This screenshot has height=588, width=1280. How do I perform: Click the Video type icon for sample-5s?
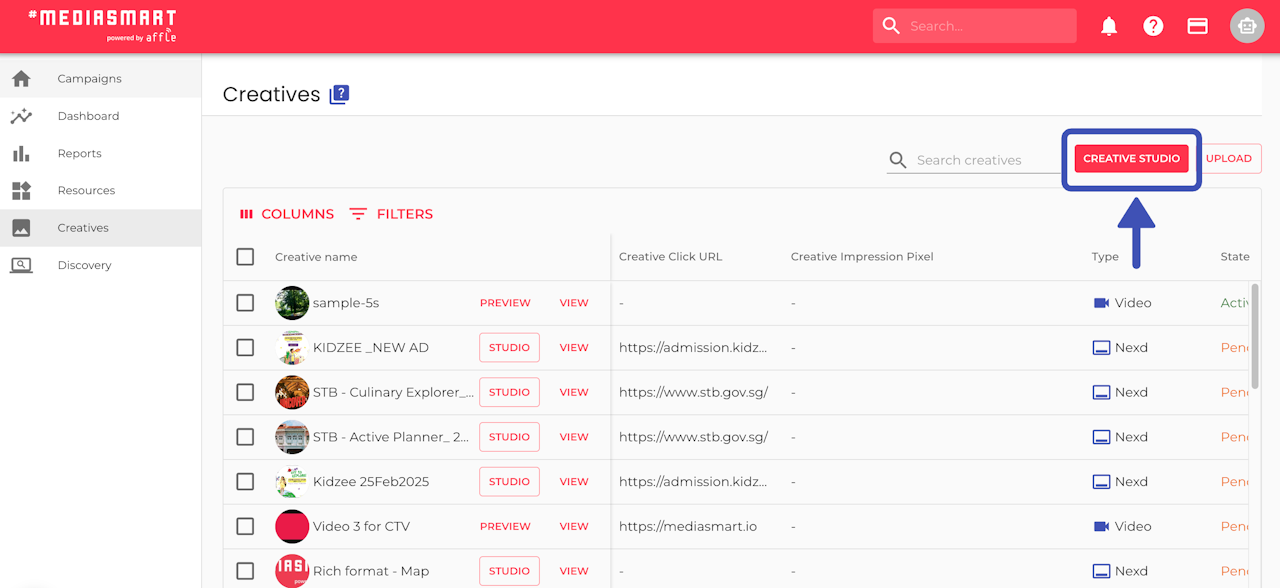(x=1101, y=303)
